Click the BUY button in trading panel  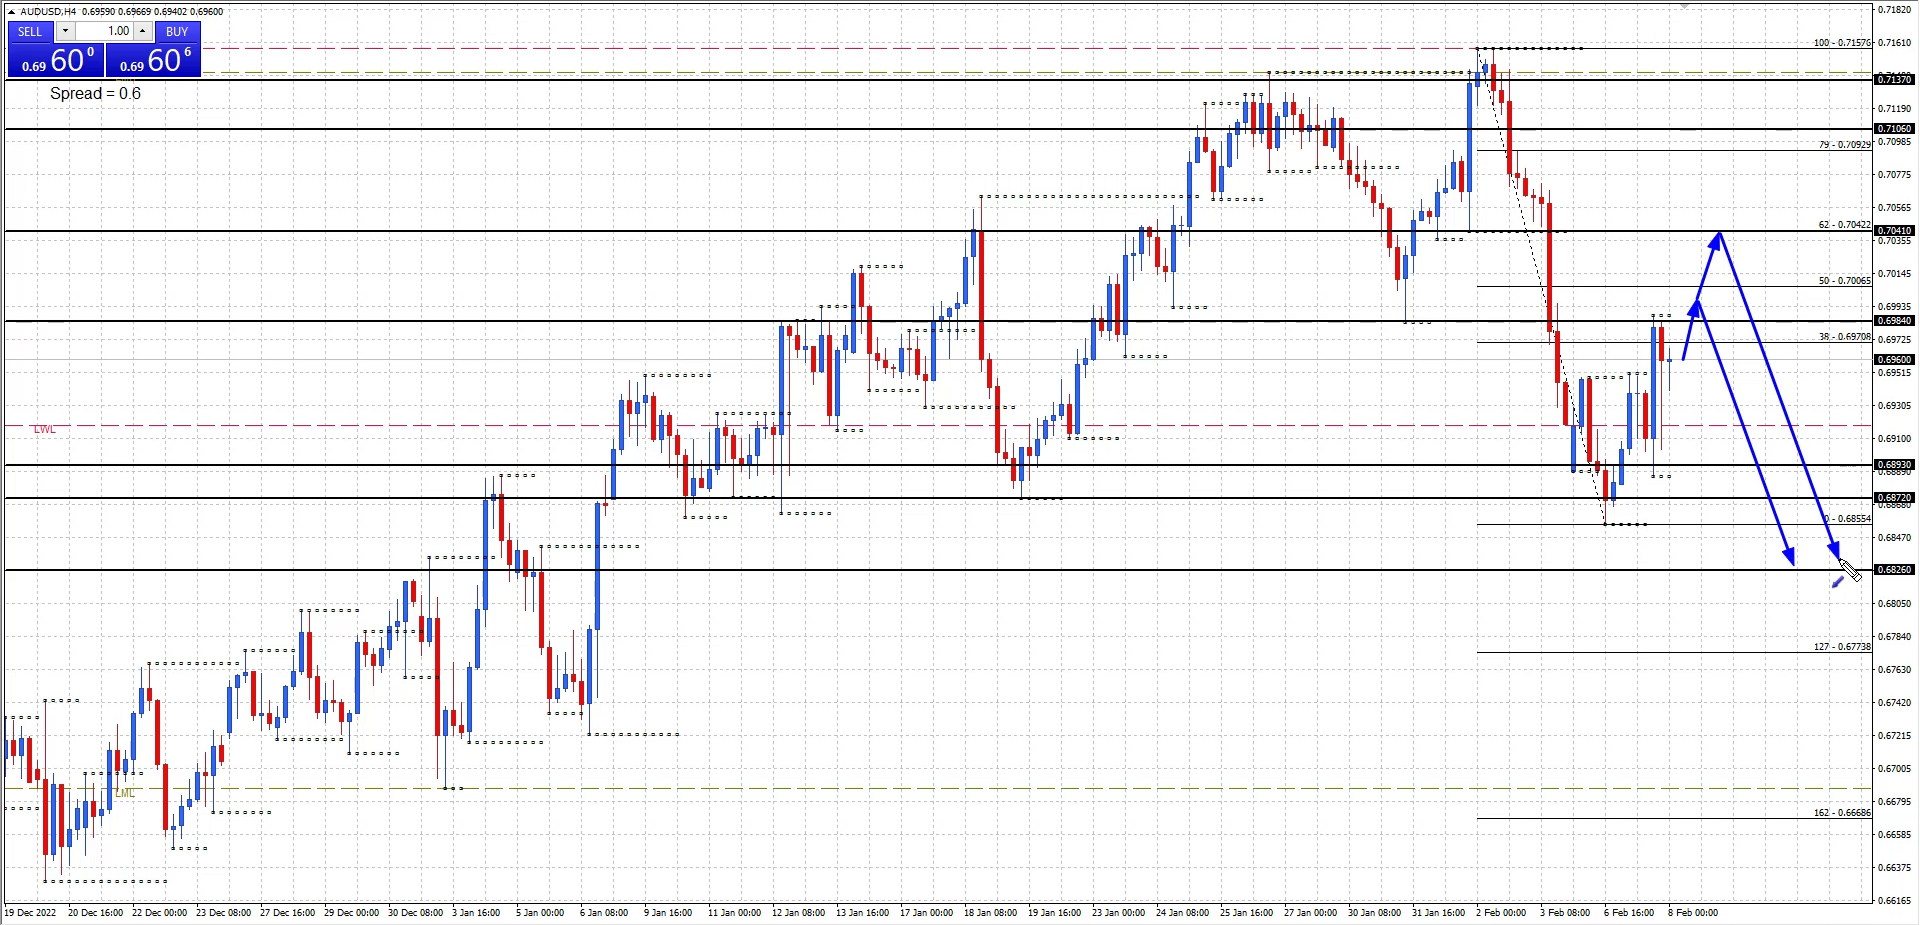(177, 31)
